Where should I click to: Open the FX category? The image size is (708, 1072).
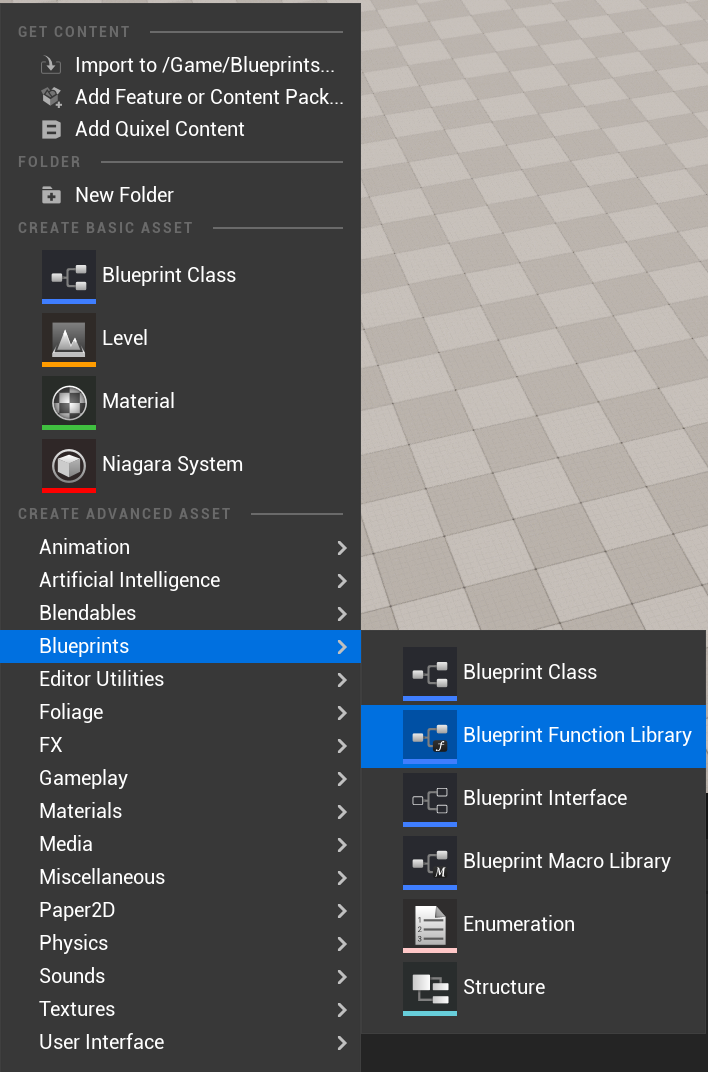[x=180, y=745]
